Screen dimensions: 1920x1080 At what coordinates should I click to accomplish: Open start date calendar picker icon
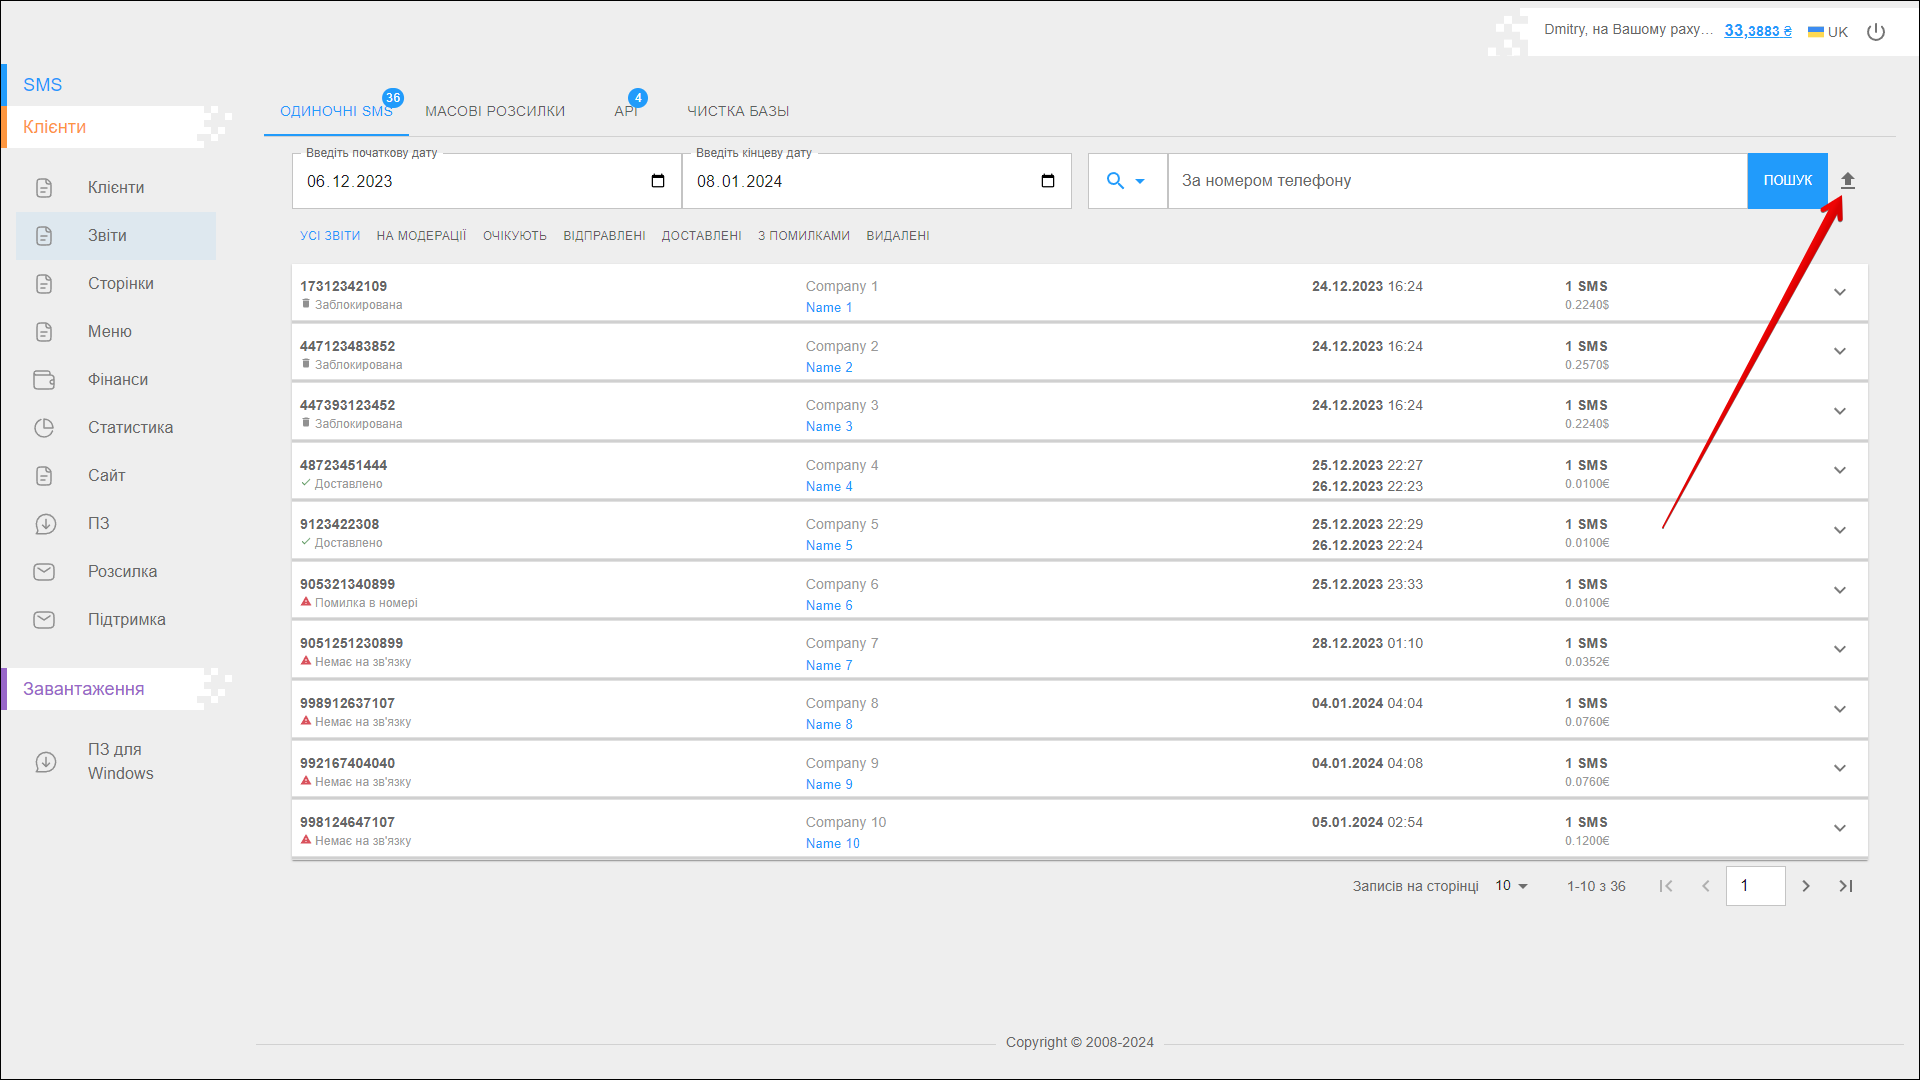click(x=657, y=181)
